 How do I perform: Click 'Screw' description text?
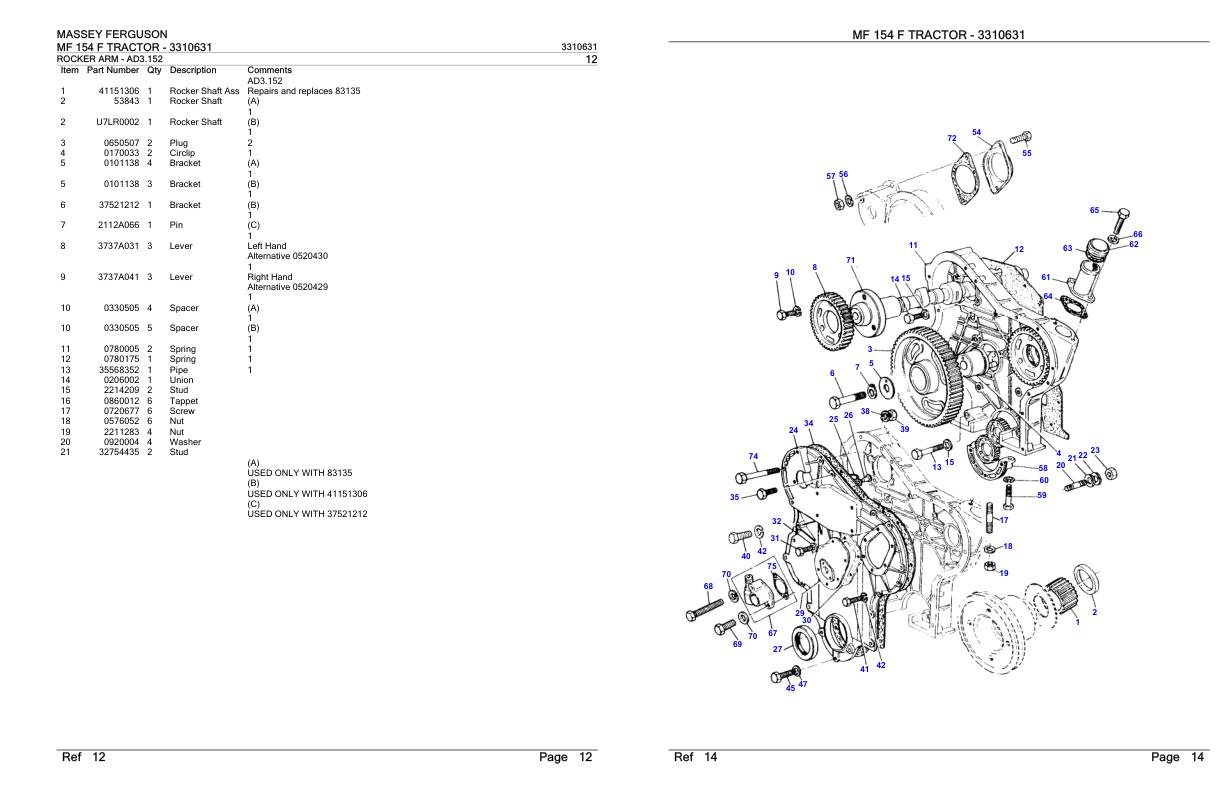183,411
